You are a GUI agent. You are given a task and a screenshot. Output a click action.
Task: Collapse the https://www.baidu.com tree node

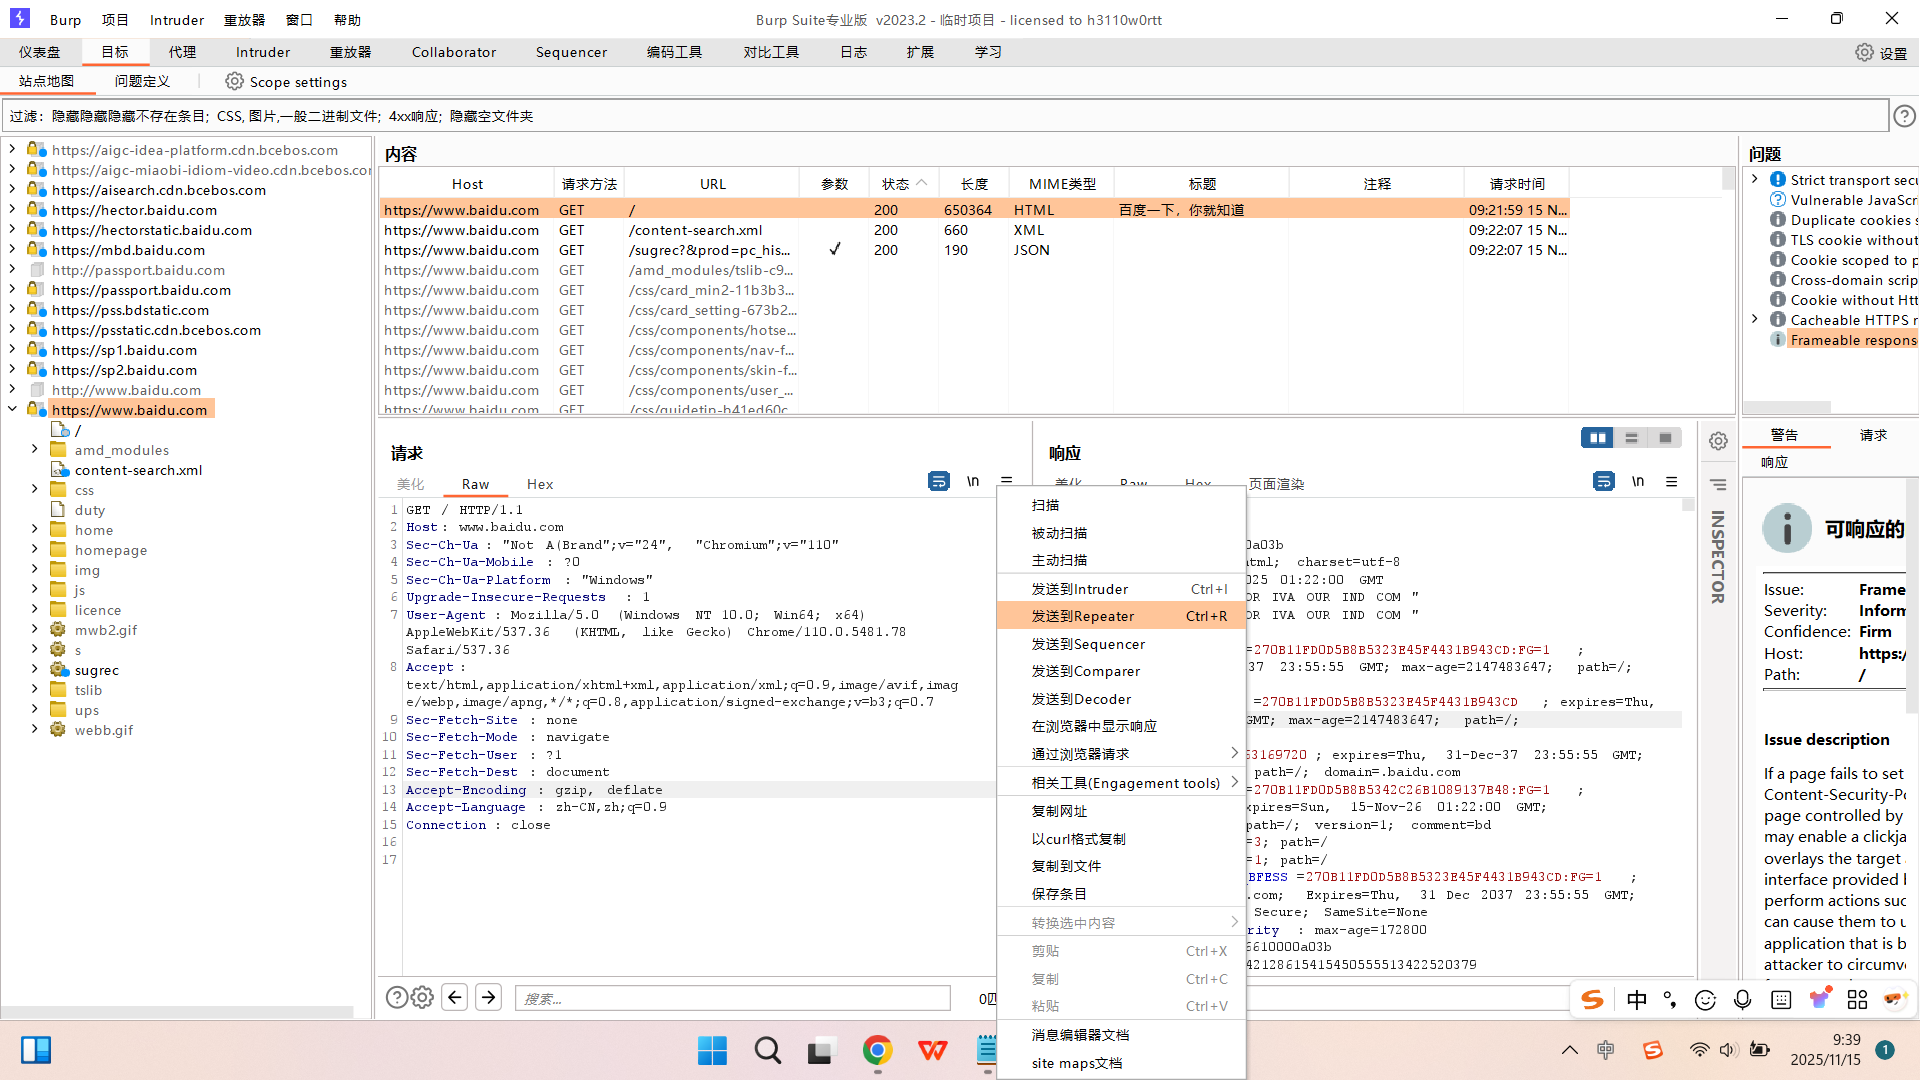point(12,409)
